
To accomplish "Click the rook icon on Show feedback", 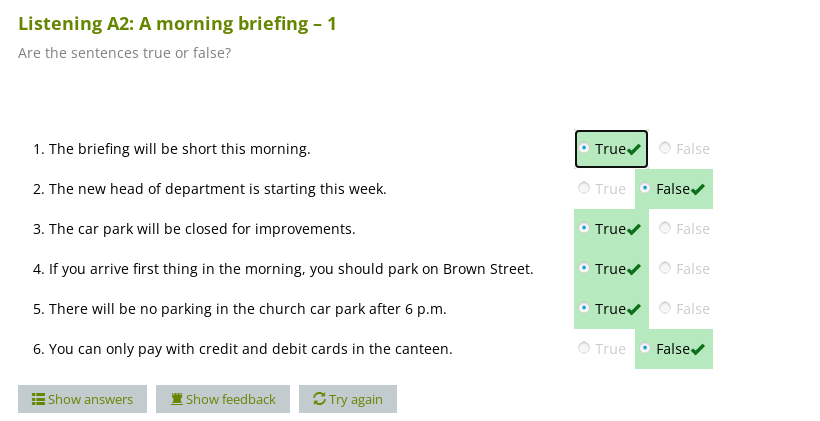I will tap(177, 399).
